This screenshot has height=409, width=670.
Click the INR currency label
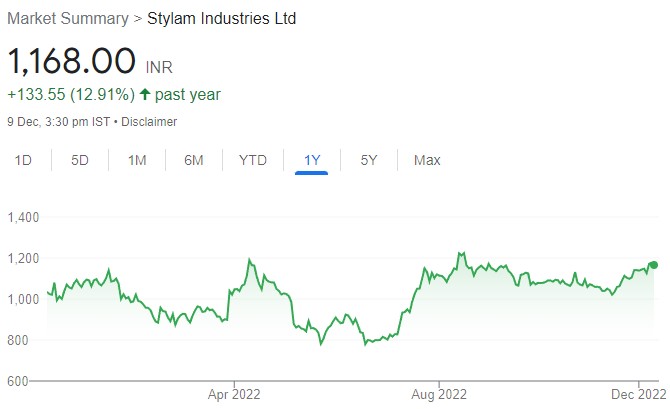pyautogui.click(x=161, y=67)
